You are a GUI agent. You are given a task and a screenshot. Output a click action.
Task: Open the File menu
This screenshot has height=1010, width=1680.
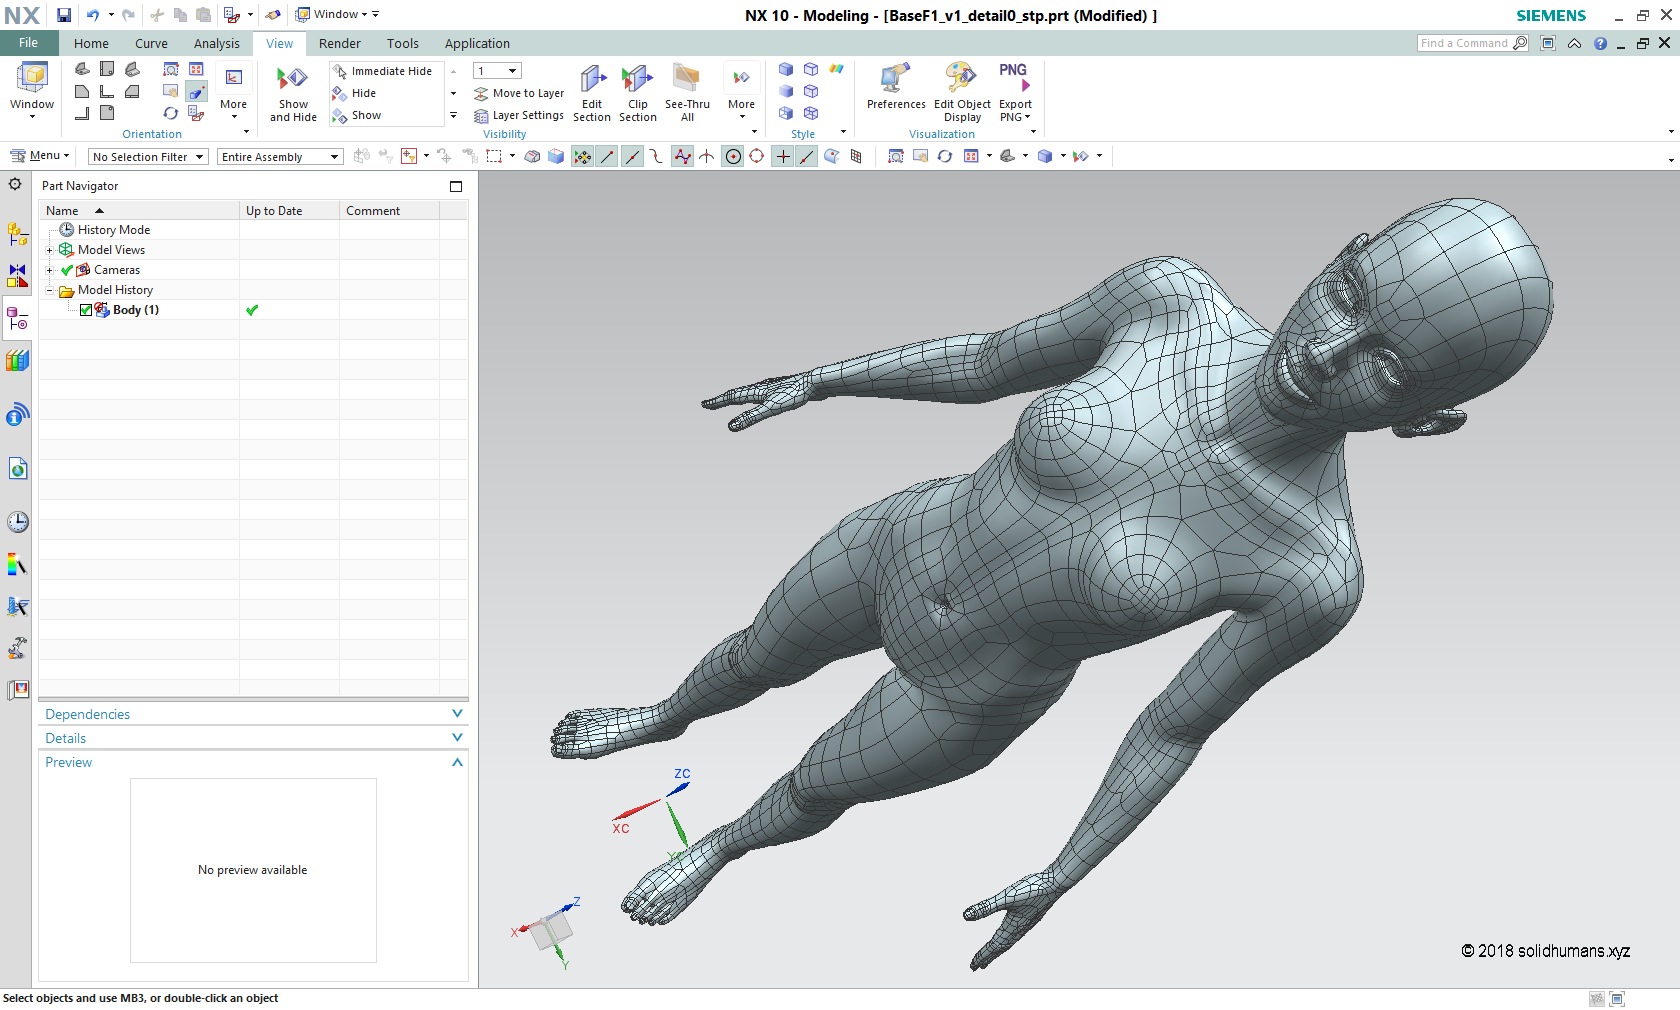pyautogui.click(x=28, y=43)
